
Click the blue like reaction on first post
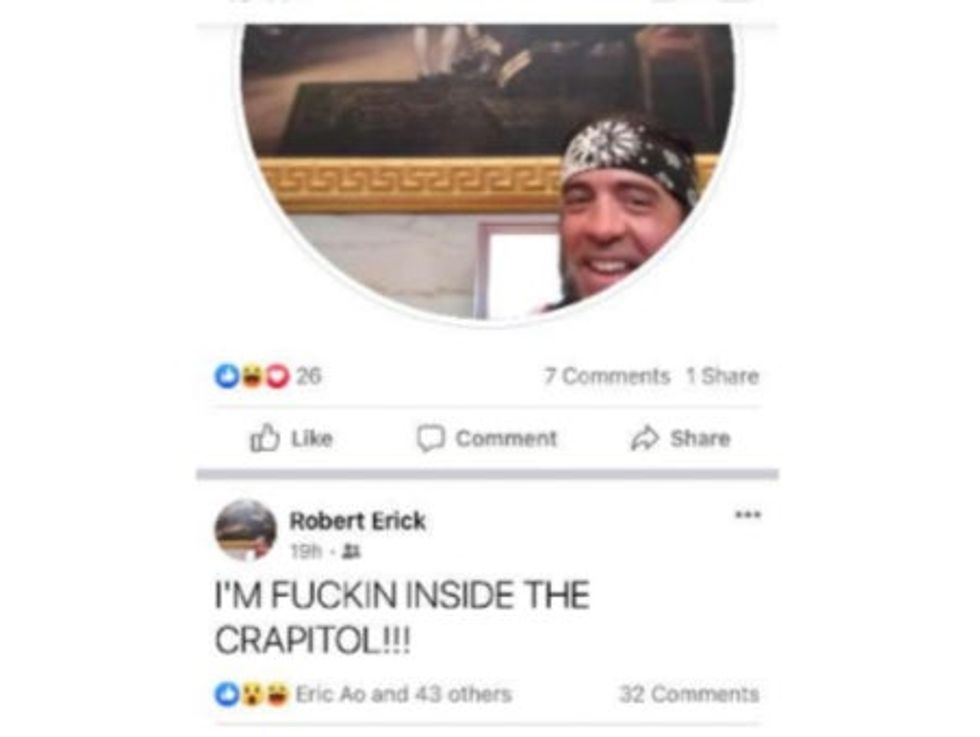[x=227, y=376]
